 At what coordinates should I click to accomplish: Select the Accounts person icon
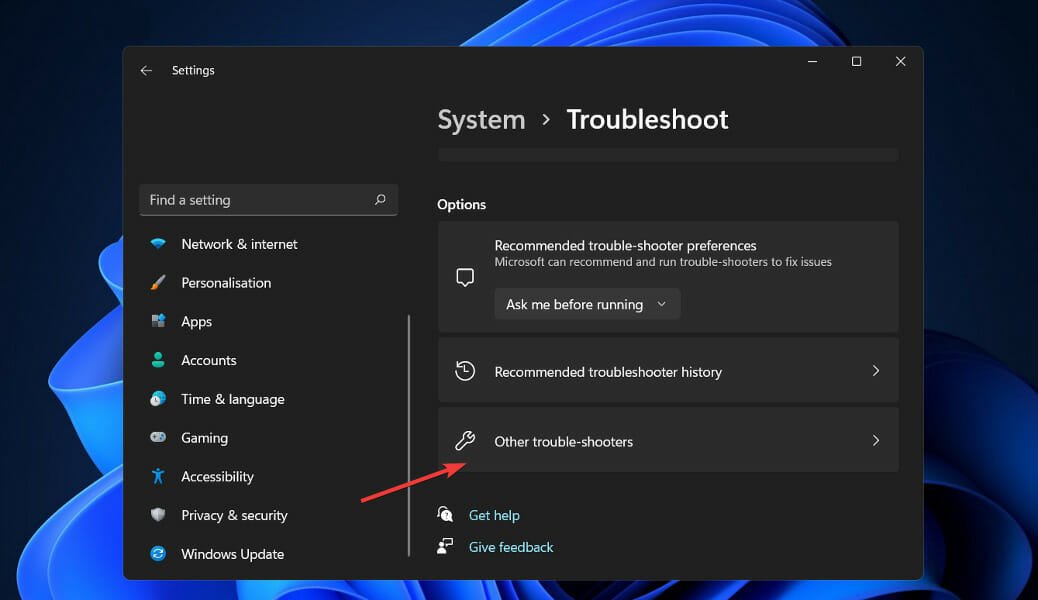tap(161, 360)
